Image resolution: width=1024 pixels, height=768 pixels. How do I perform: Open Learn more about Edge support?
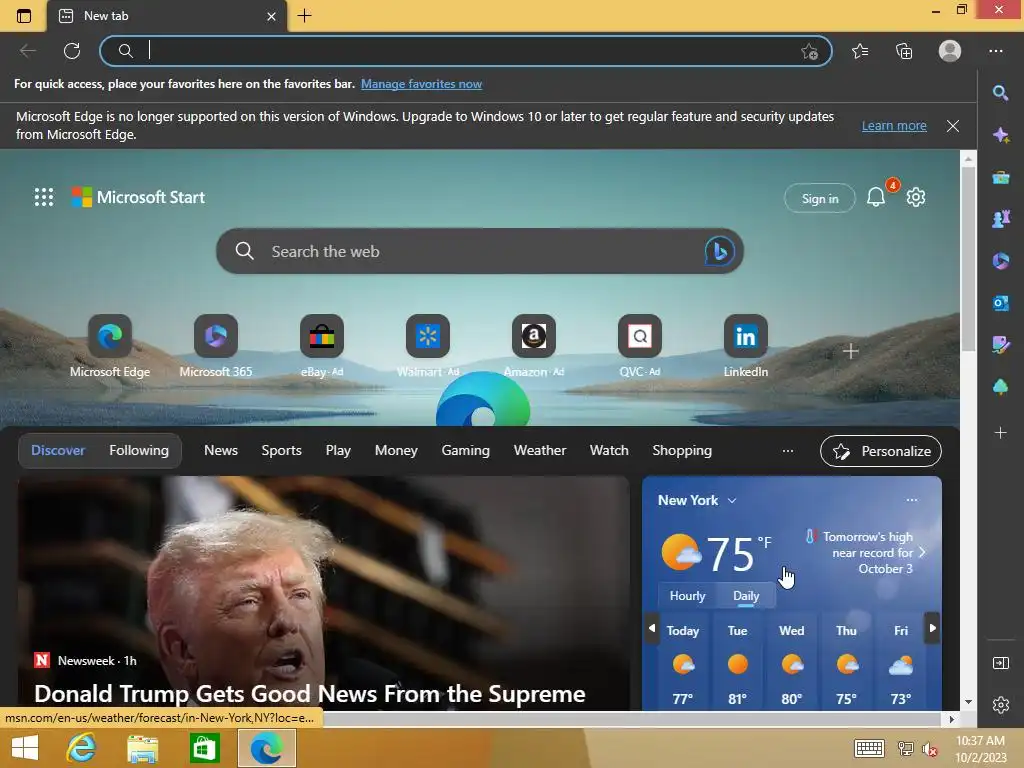[894, 125]
